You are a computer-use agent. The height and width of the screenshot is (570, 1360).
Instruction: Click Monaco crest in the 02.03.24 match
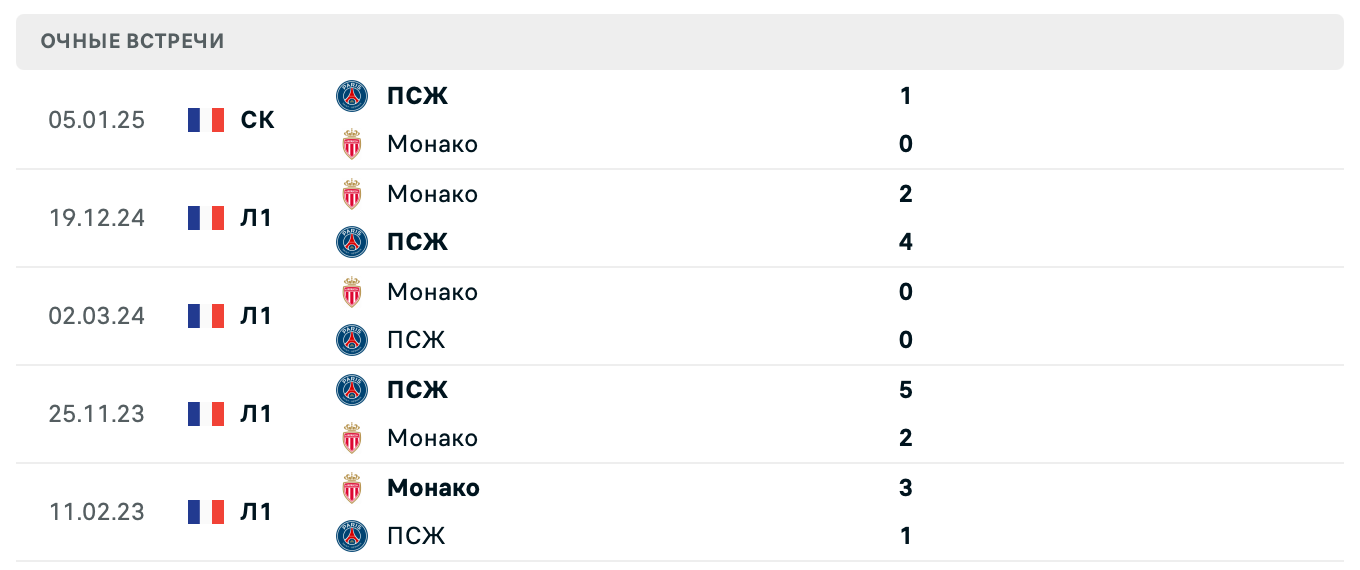(x=352, y=292)
